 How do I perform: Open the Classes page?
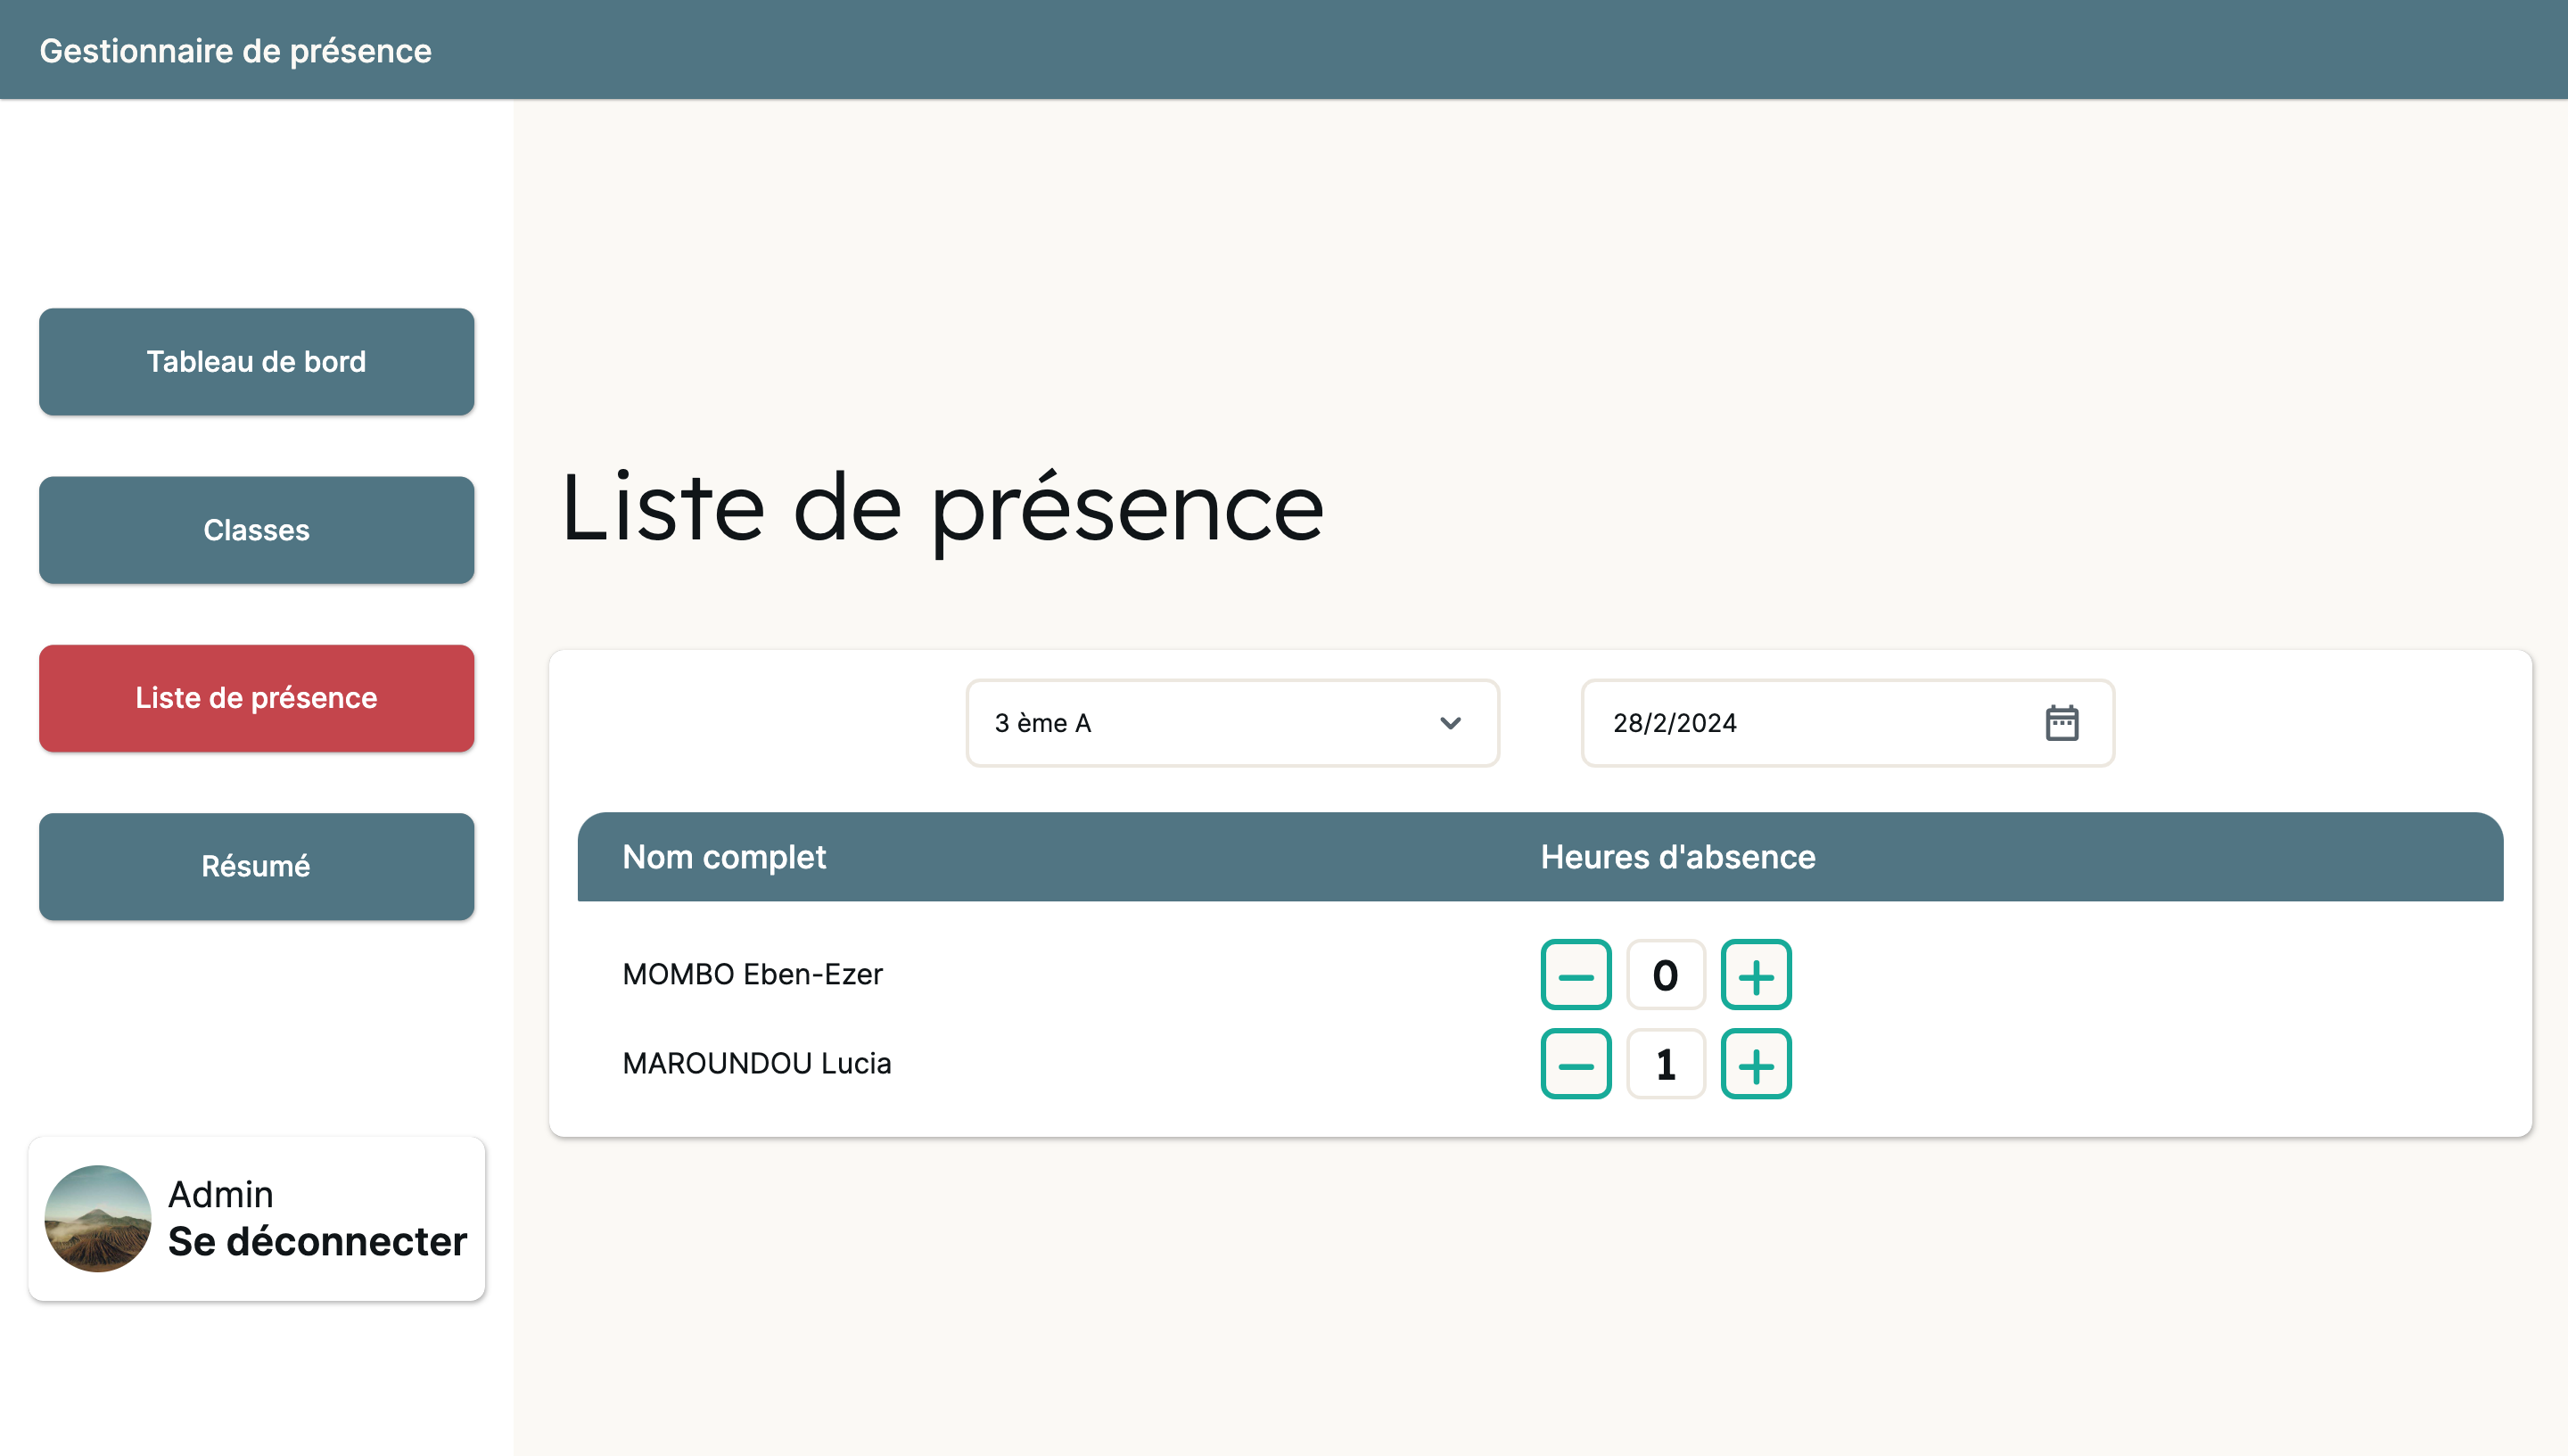[x=256, y=530]
